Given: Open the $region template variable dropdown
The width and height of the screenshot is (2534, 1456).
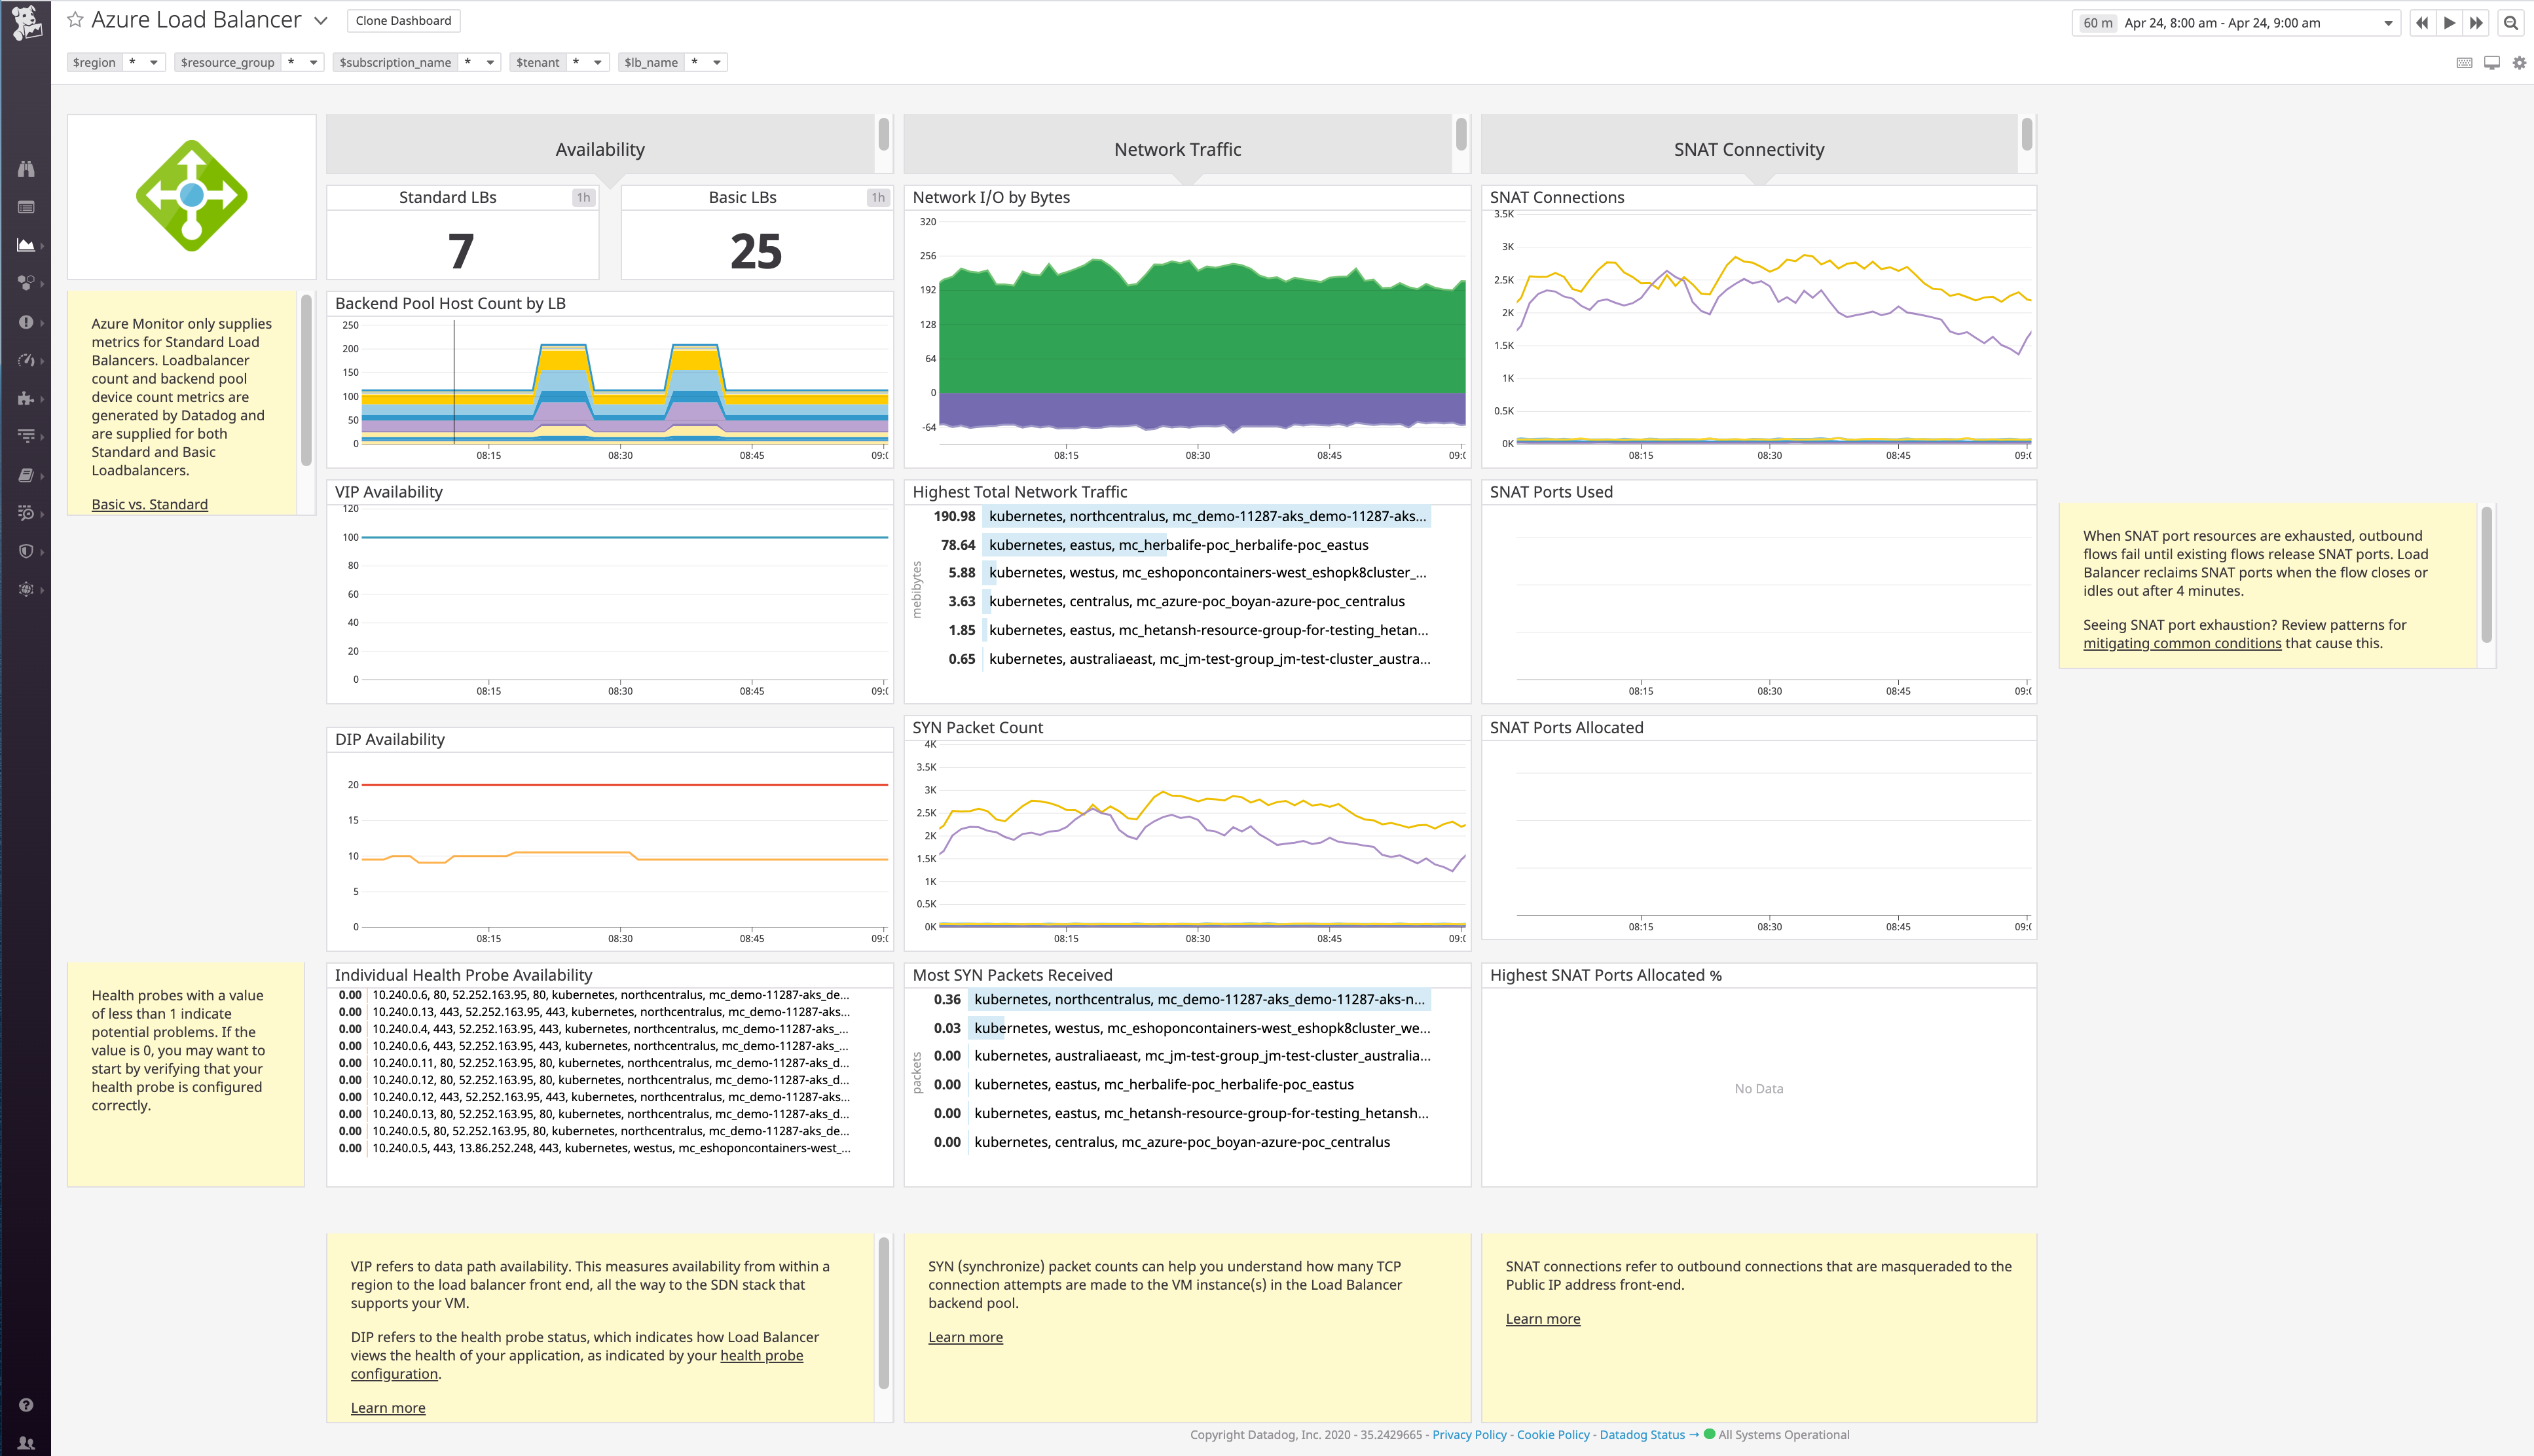Looking at the screenshot, I should click(153, 61).
